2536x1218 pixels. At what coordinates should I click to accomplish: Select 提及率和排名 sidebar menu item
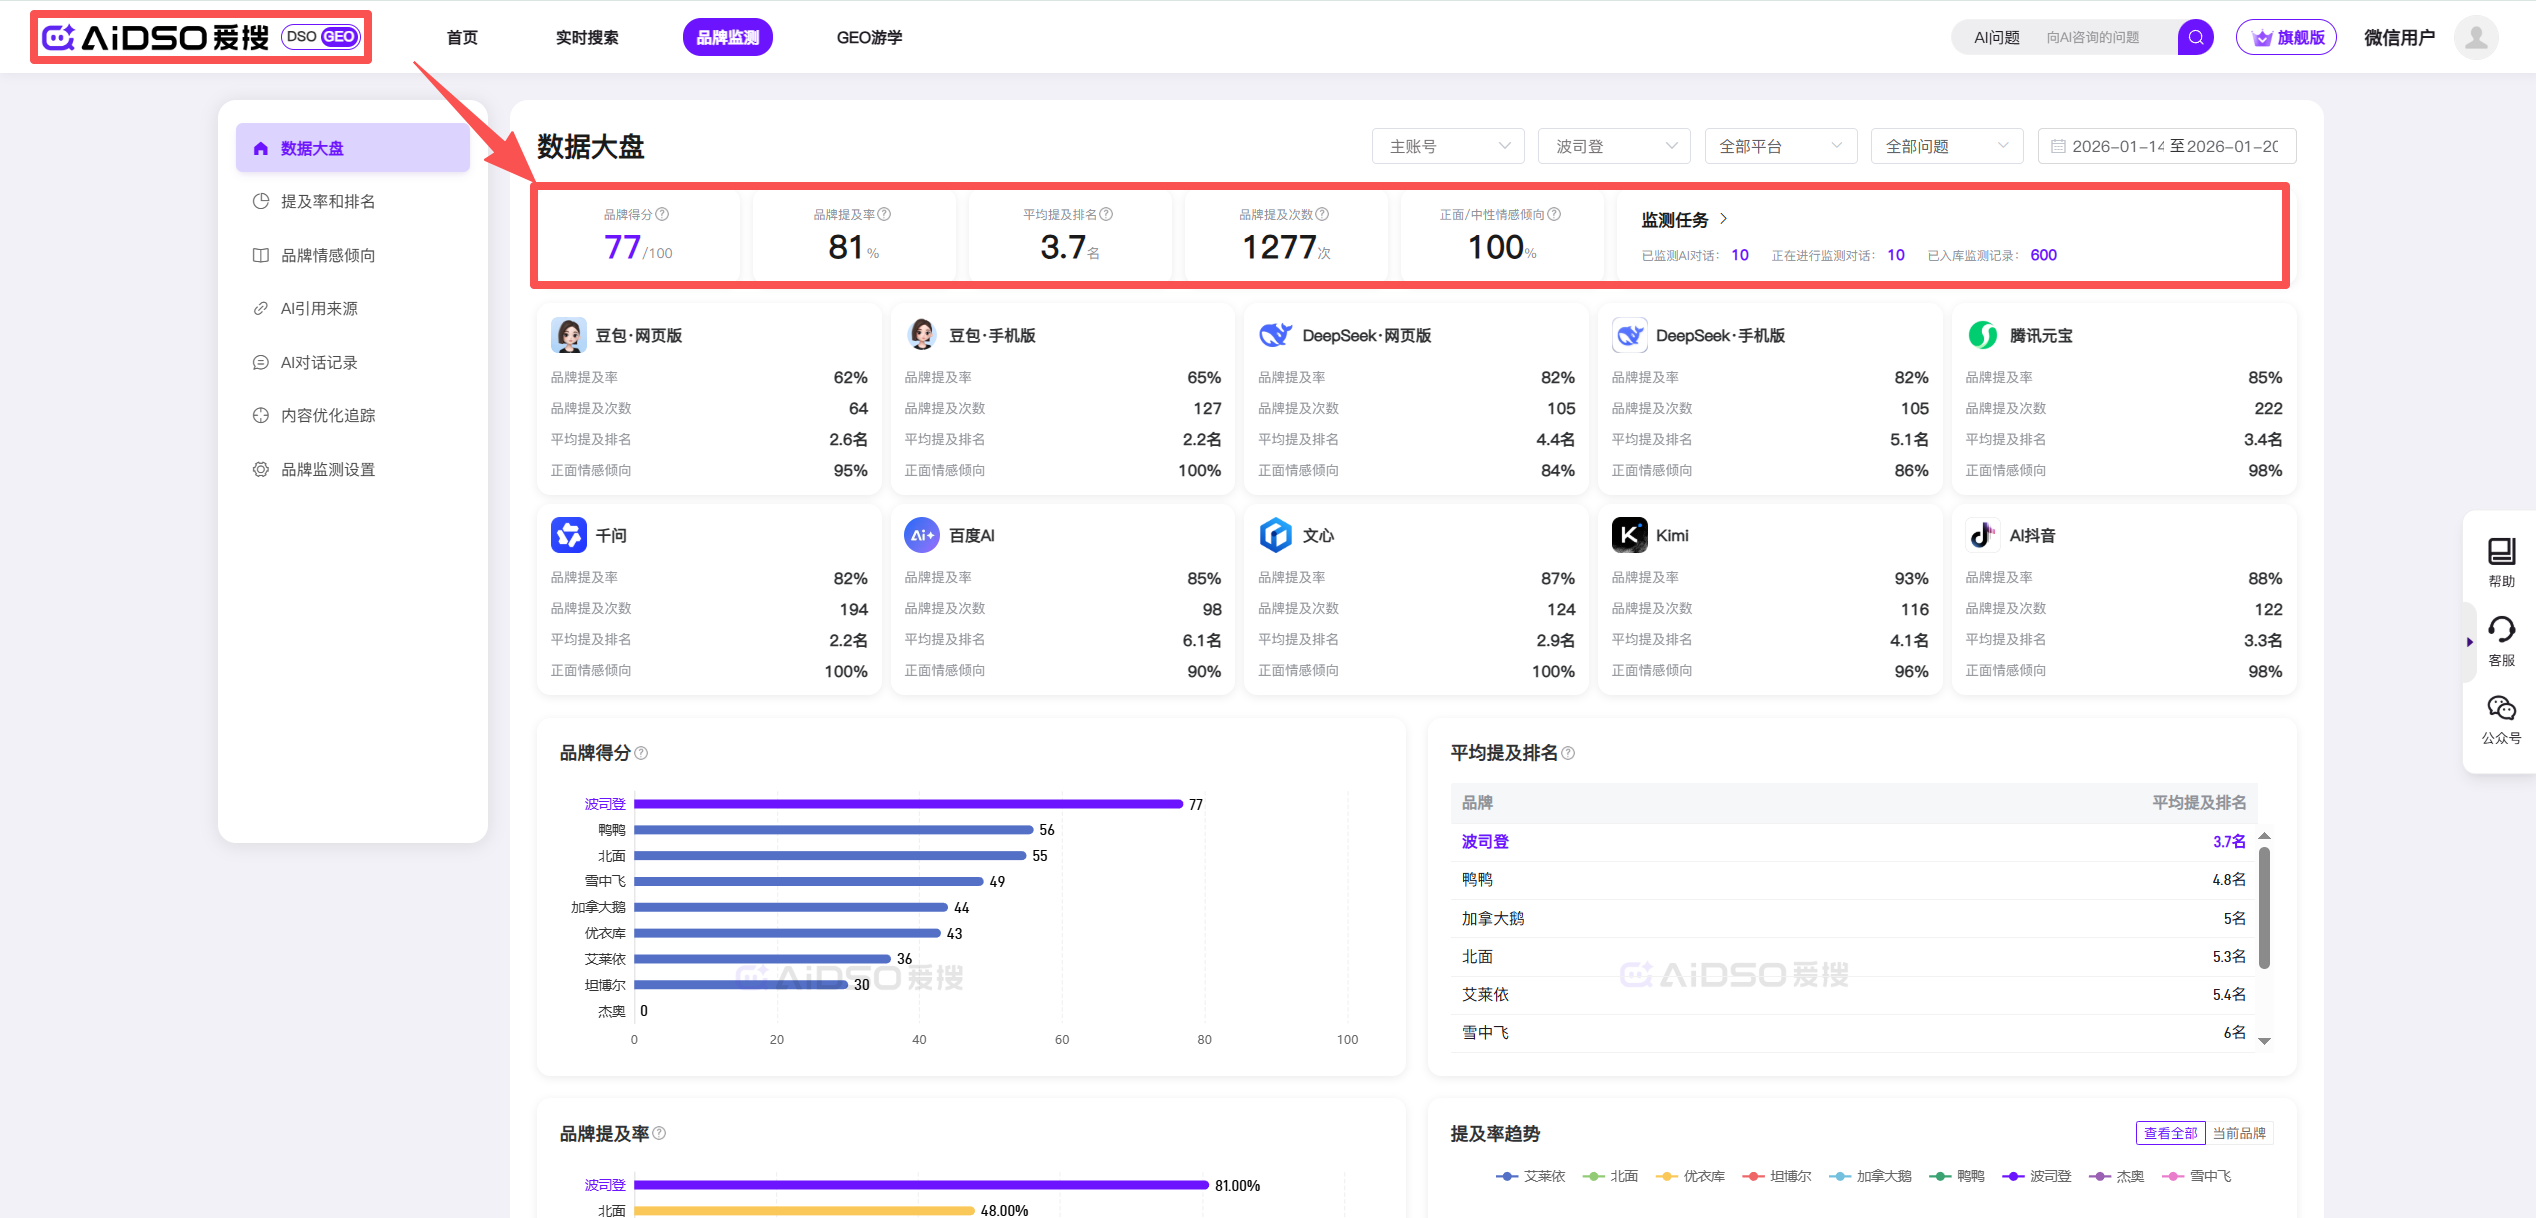click(327, 201)
